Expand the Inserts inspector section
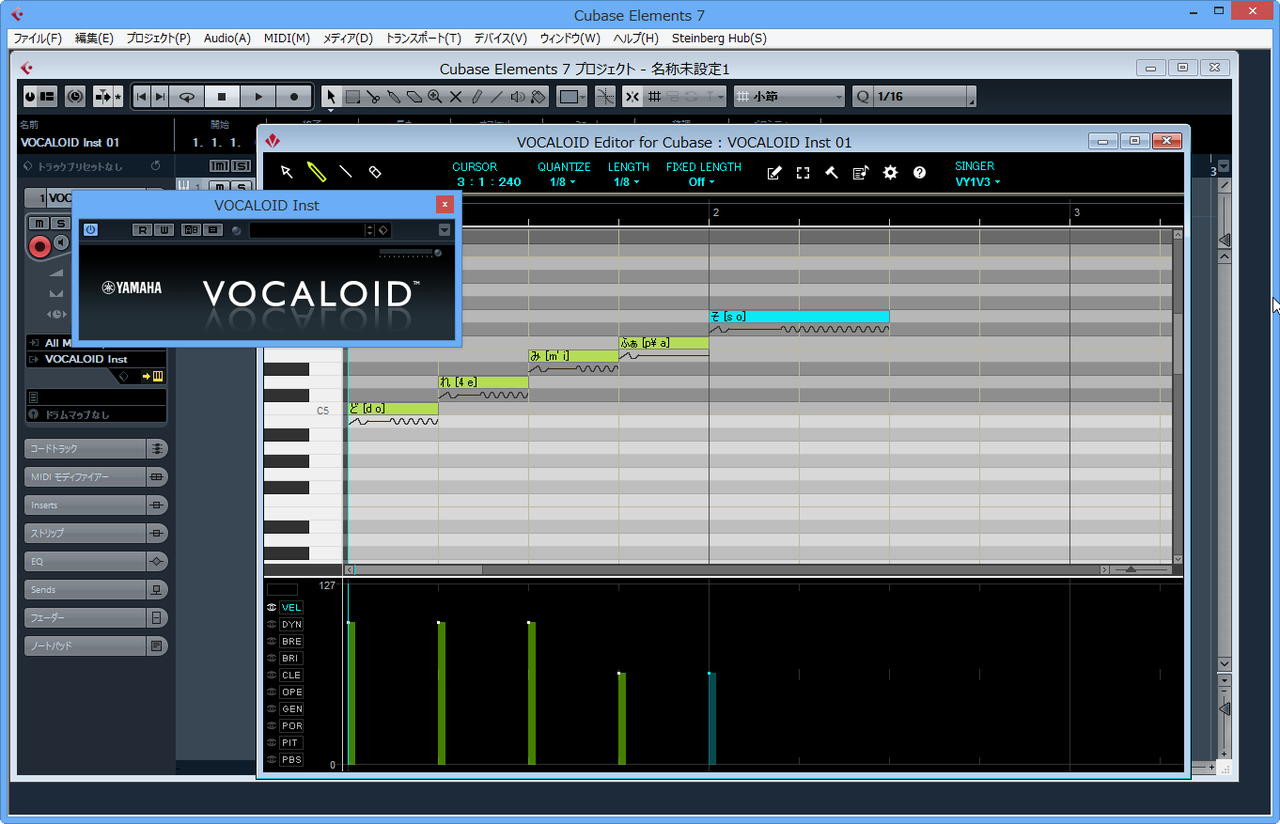1280x824 pixels. tap(96, 505)
